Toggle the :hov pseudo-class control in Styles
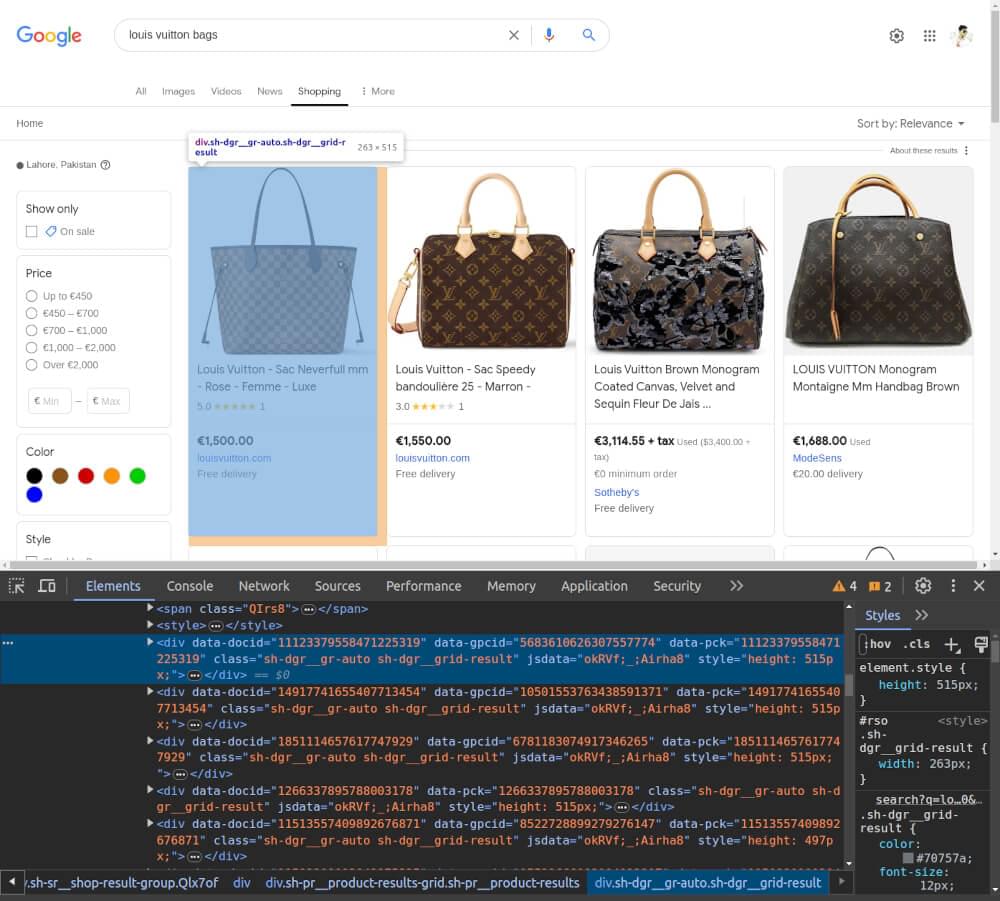The width and height of the screenshot is (1000, 901). click(x=880, y=644)
